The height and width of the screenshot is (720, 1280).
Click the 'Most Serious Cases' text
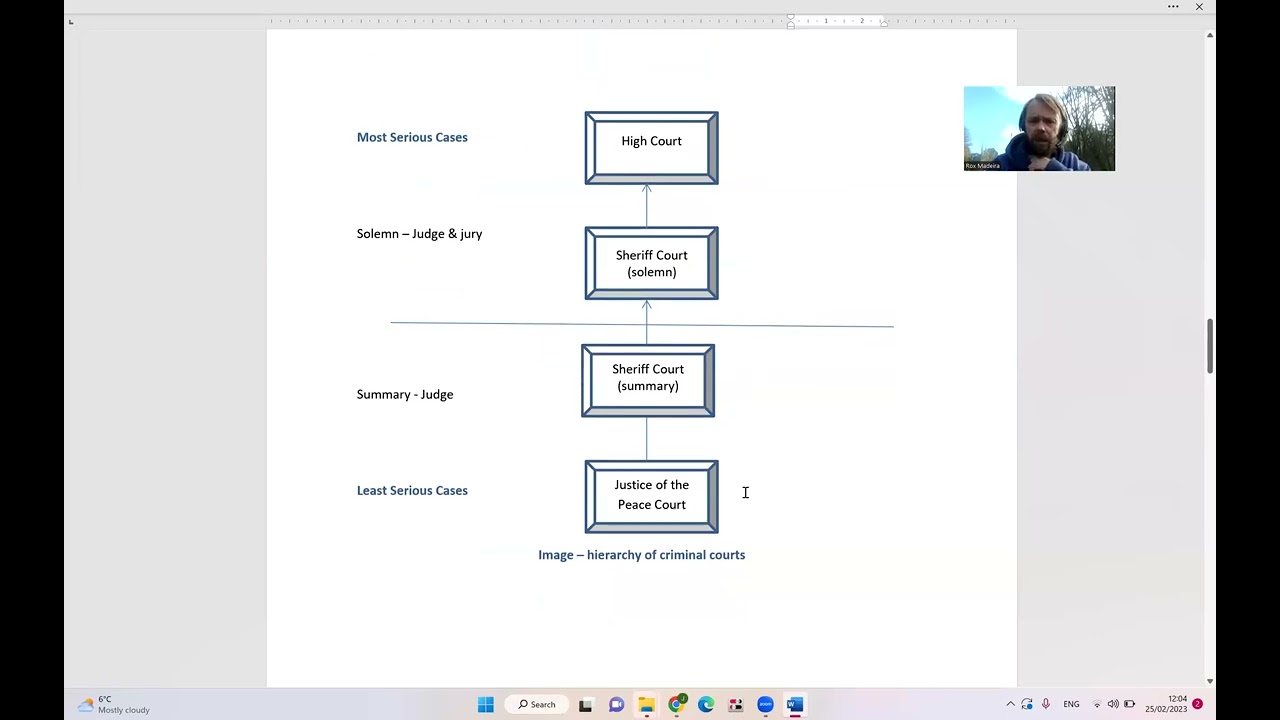(x=412, y=137)
